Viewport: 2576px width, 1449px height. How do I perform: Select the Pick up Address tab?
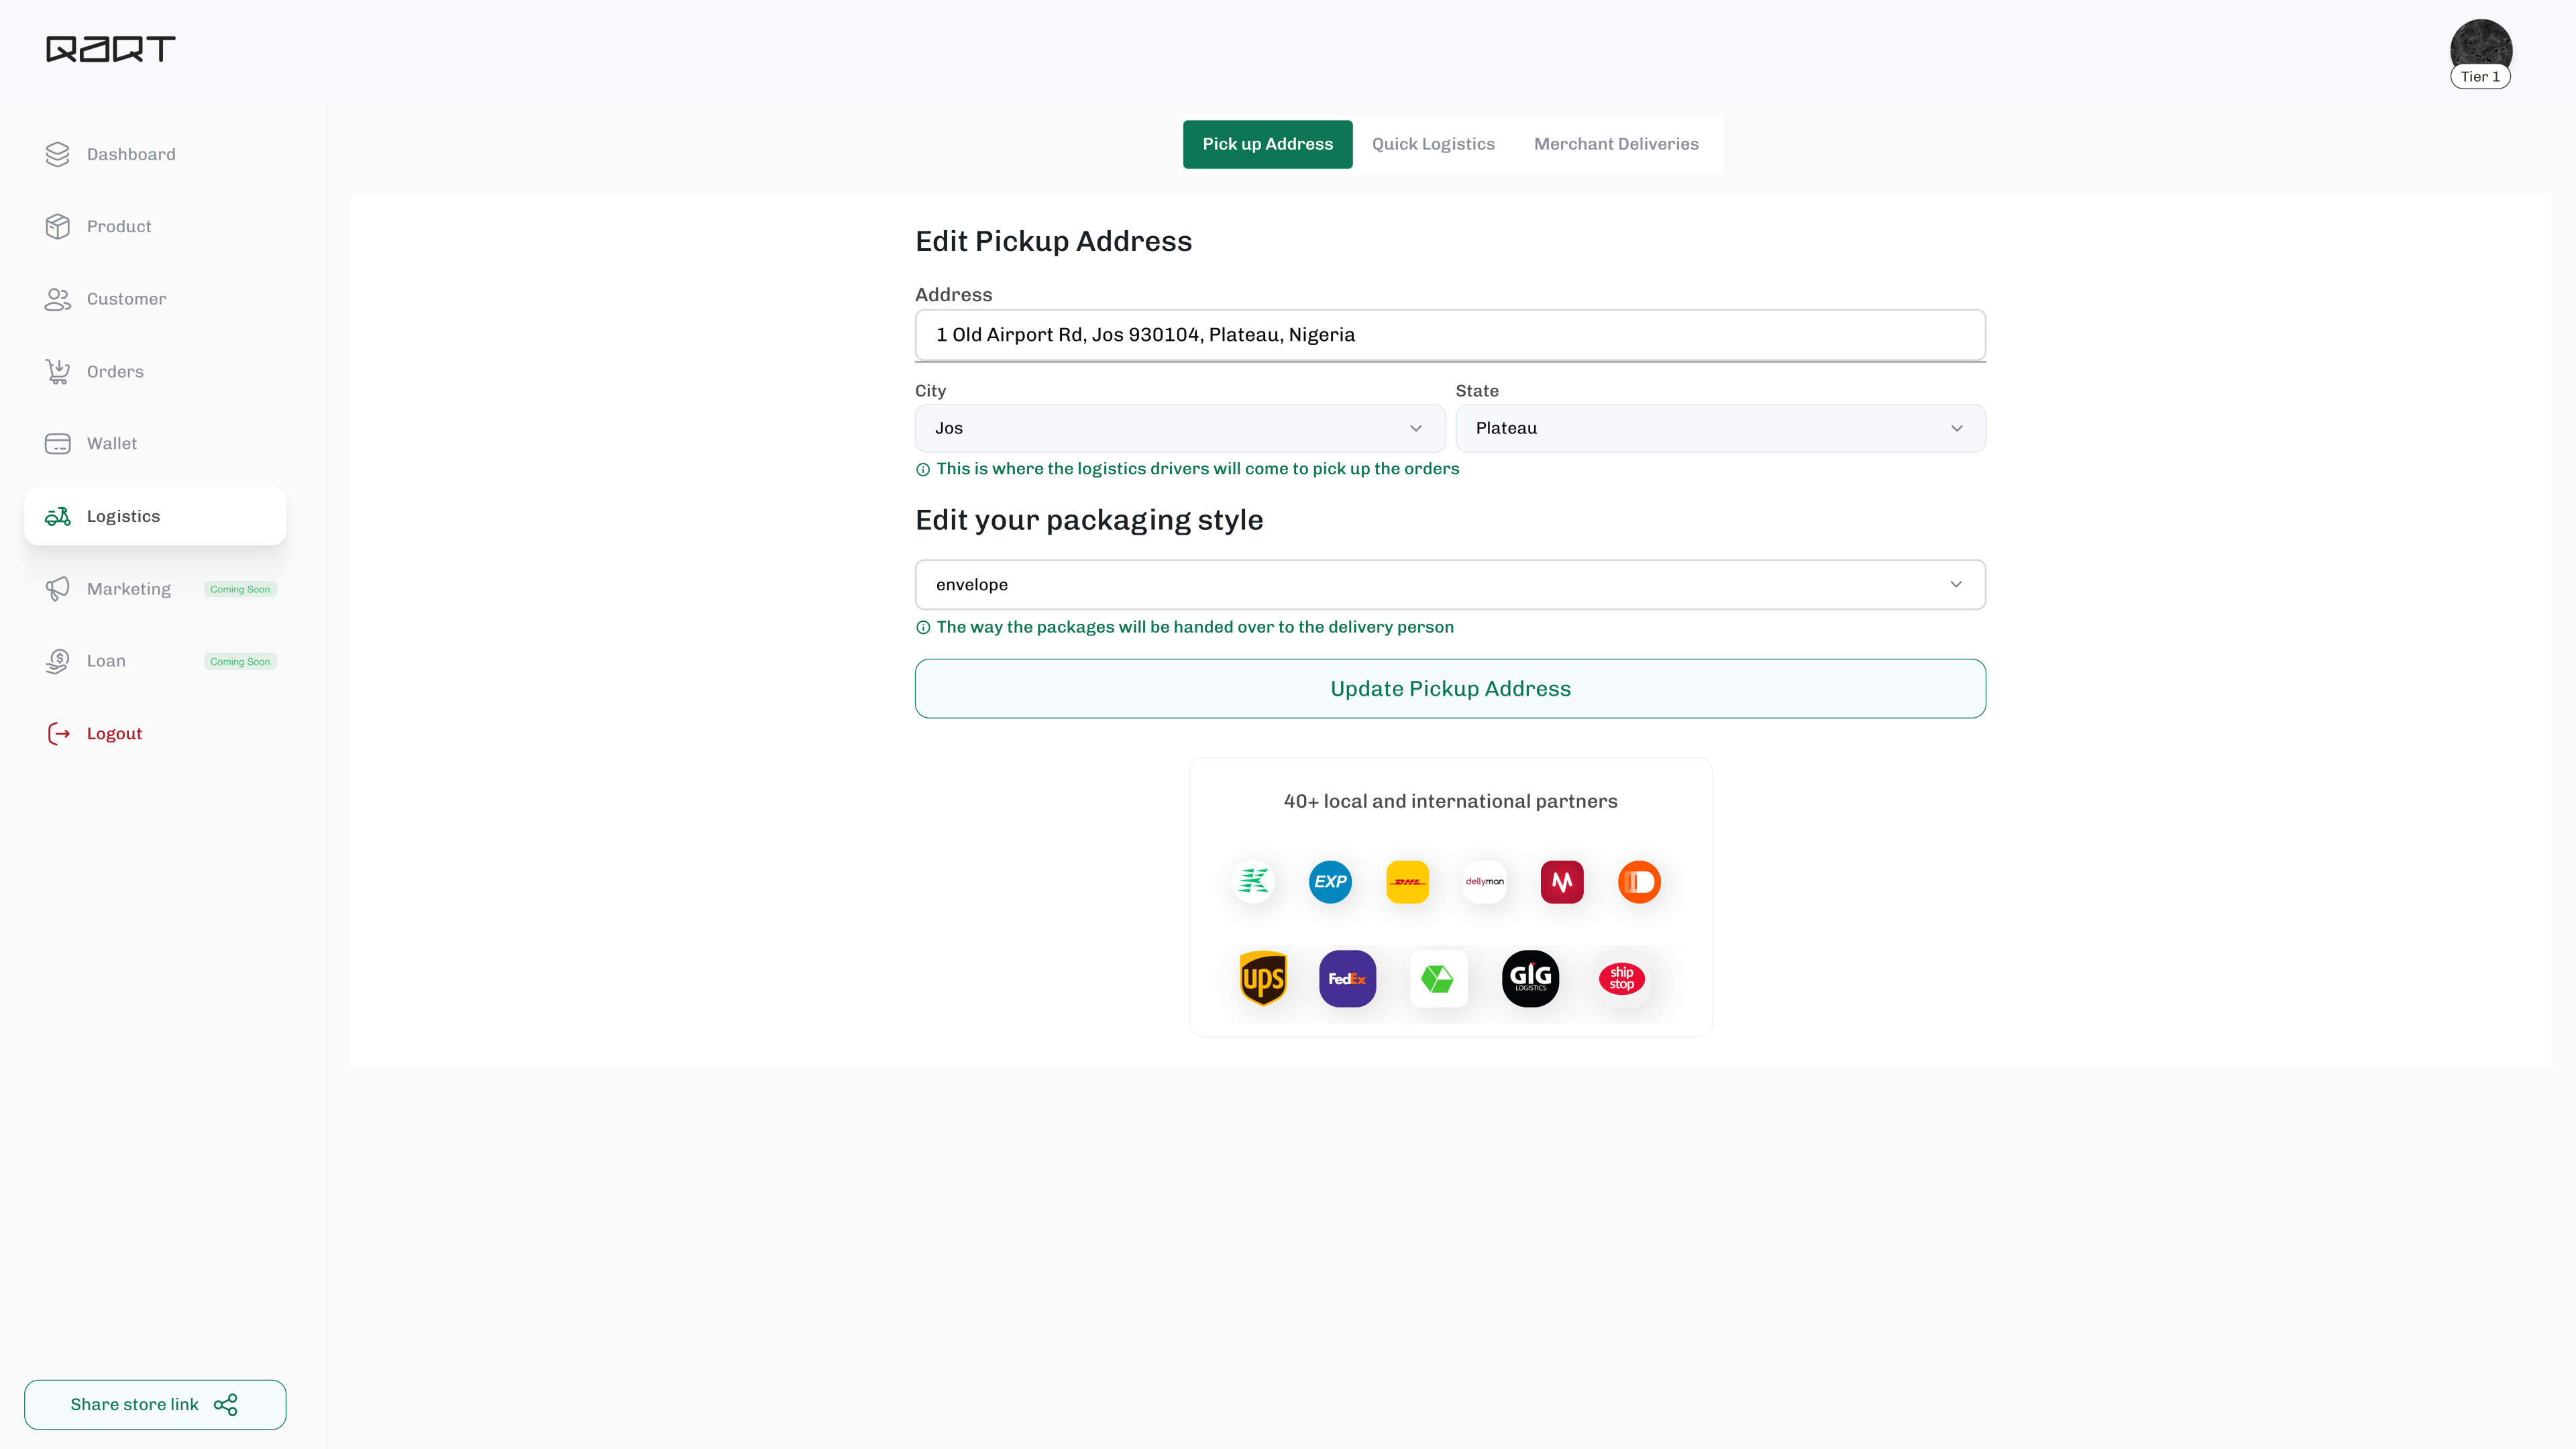1267,144
